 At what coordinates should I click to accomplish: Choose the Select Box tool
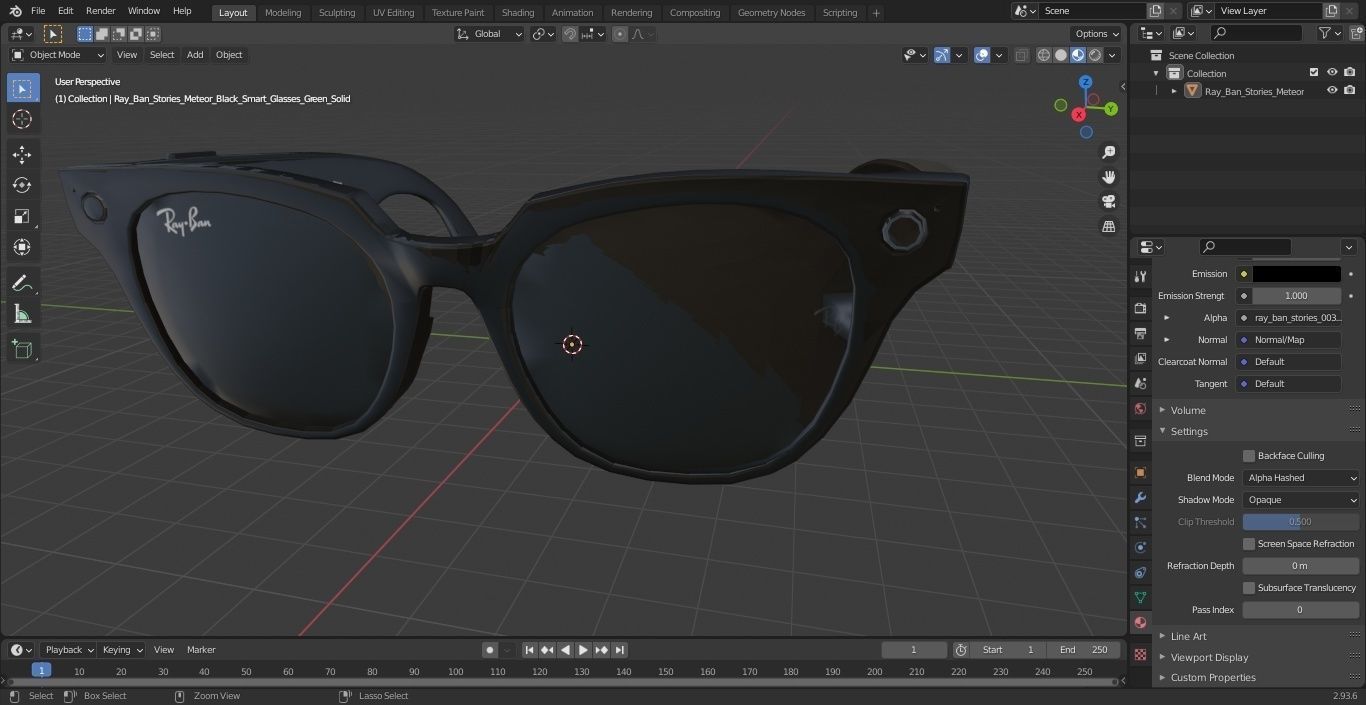22,88
